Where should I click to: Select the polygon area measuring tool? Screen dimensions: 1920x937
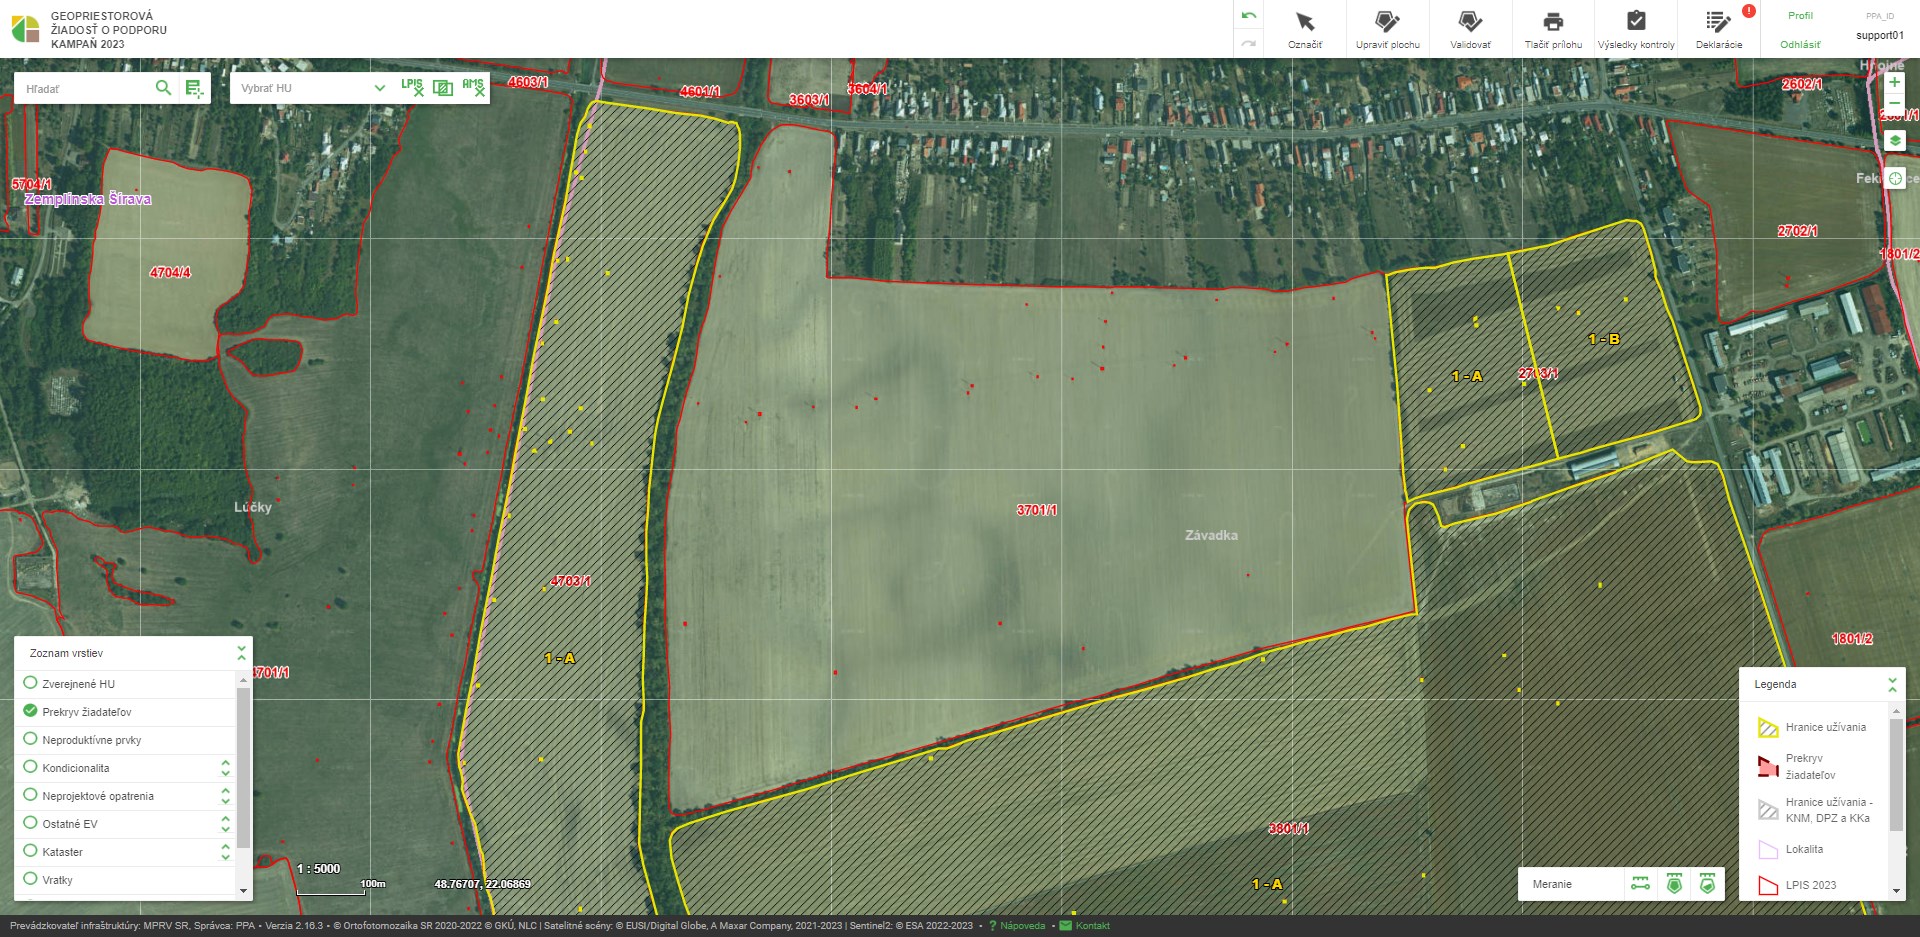[x=1674, y=884]
